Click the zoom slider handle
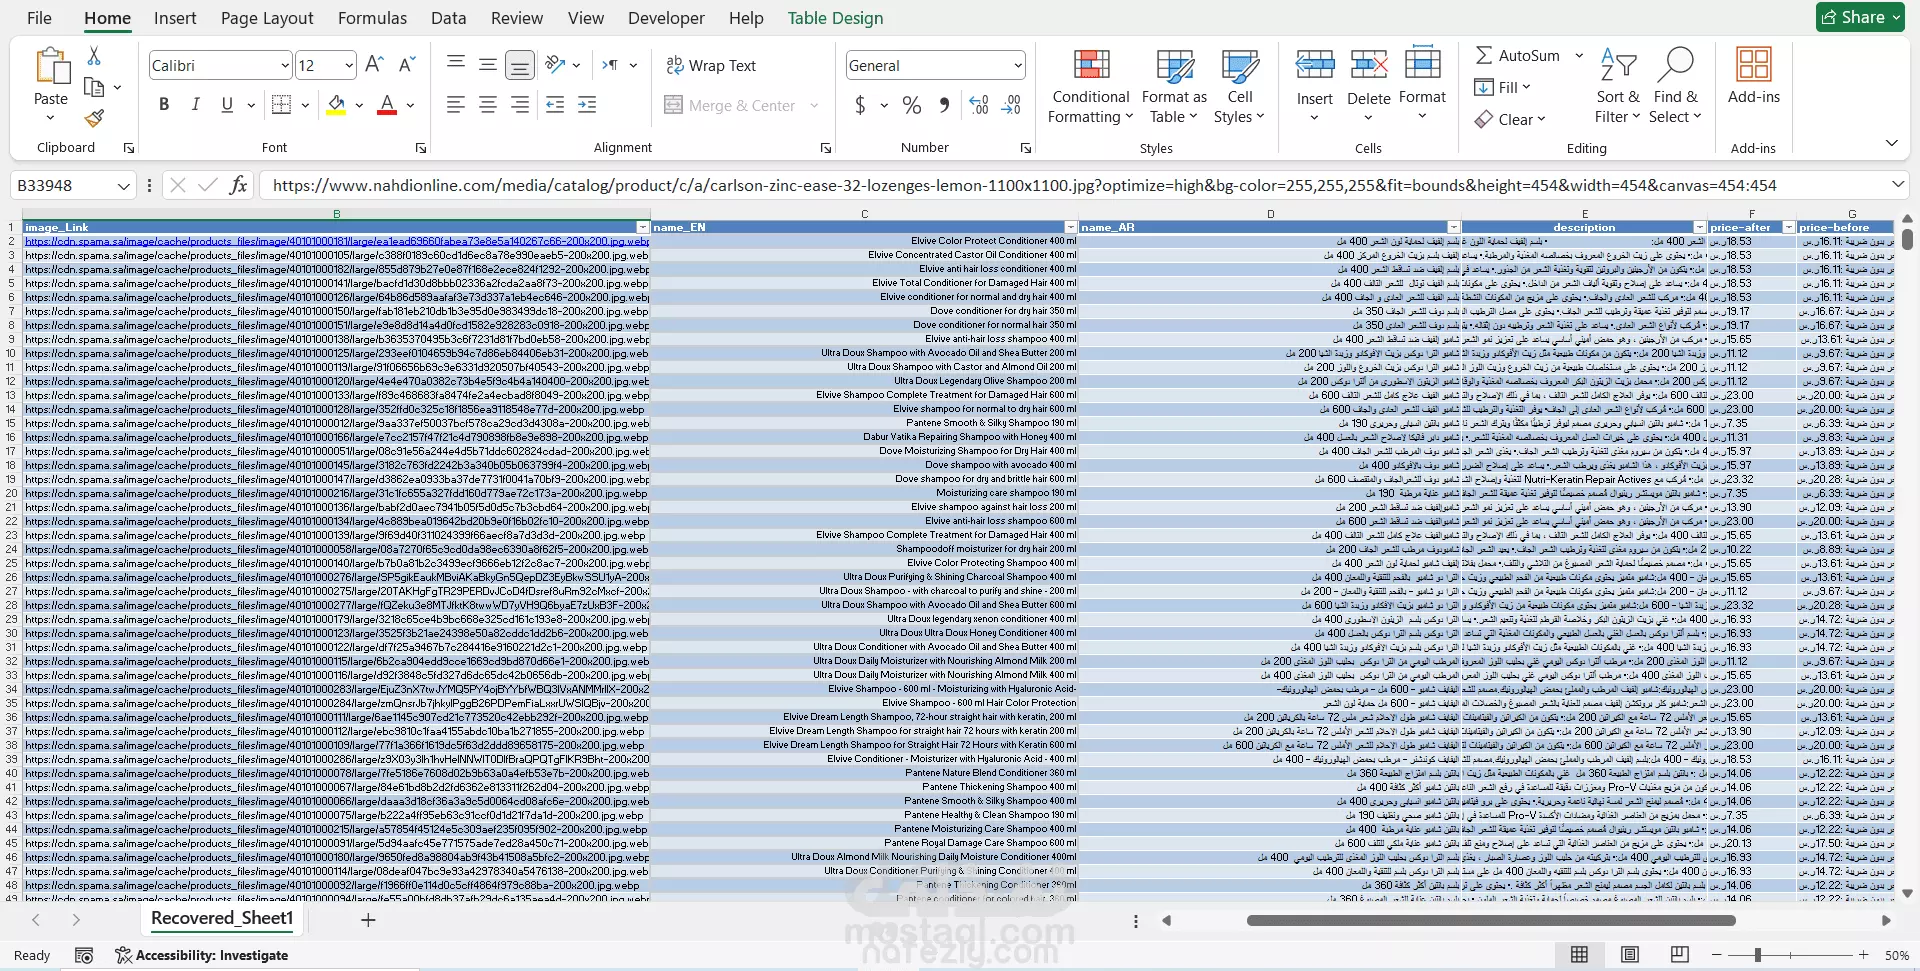Screen dimensions: 1920x971 (x=1758, y=955)
